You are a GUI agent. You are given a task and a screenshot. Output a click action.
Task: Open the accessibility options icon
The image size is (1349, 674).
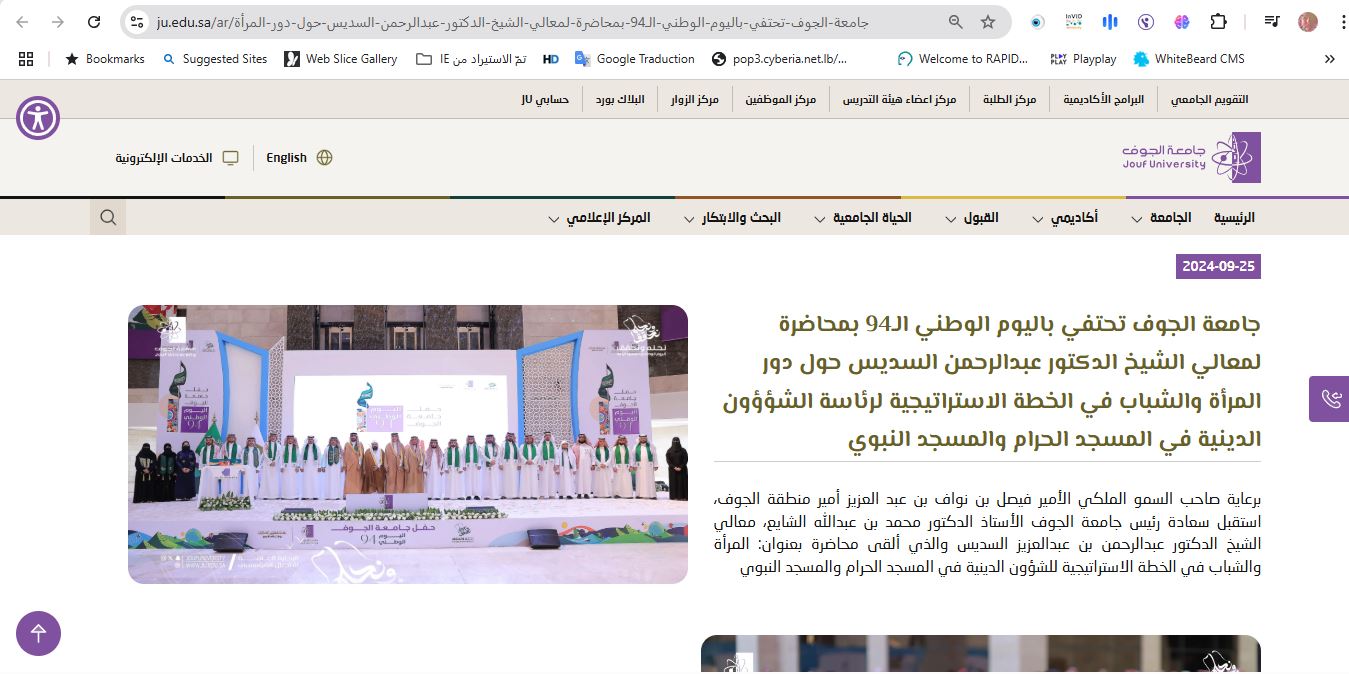coord(38,118)
